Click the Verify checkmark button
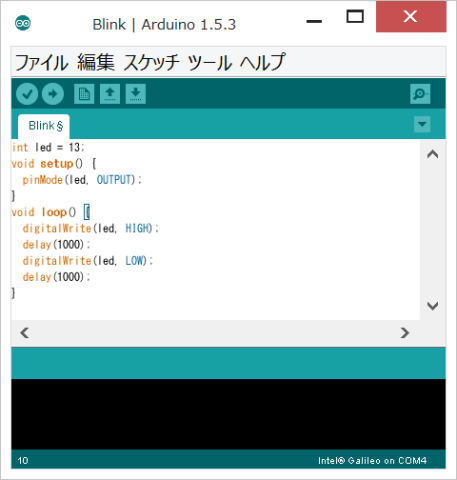Screen dimensions: 457x480 (x=27, y=94)
